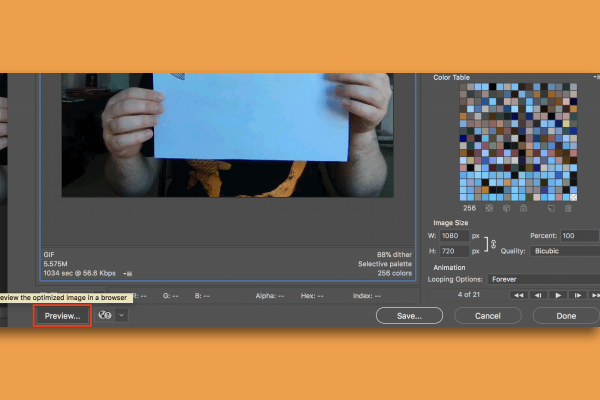This screenshot has width=600, height=400.
Task: Click the Save... button
Action: point(409,316)
